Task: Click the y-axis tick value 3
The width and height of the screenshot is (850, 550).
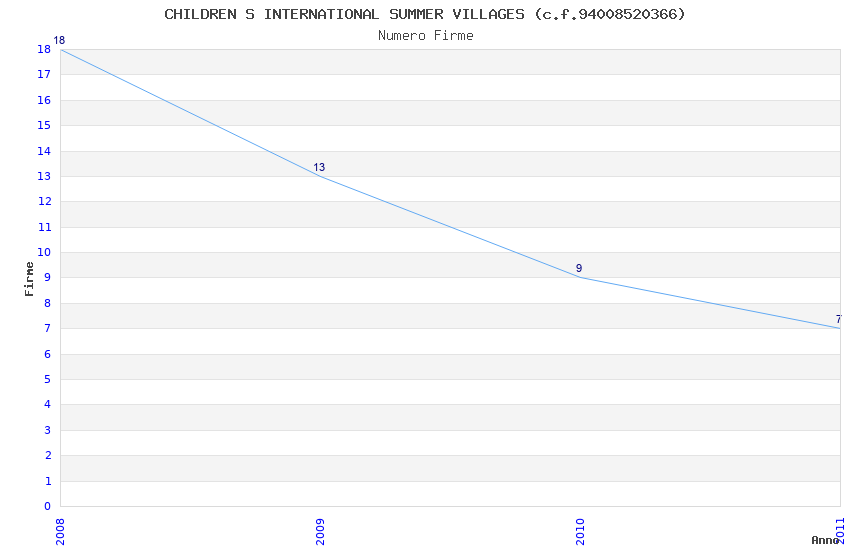Action: tap(47, 430)
